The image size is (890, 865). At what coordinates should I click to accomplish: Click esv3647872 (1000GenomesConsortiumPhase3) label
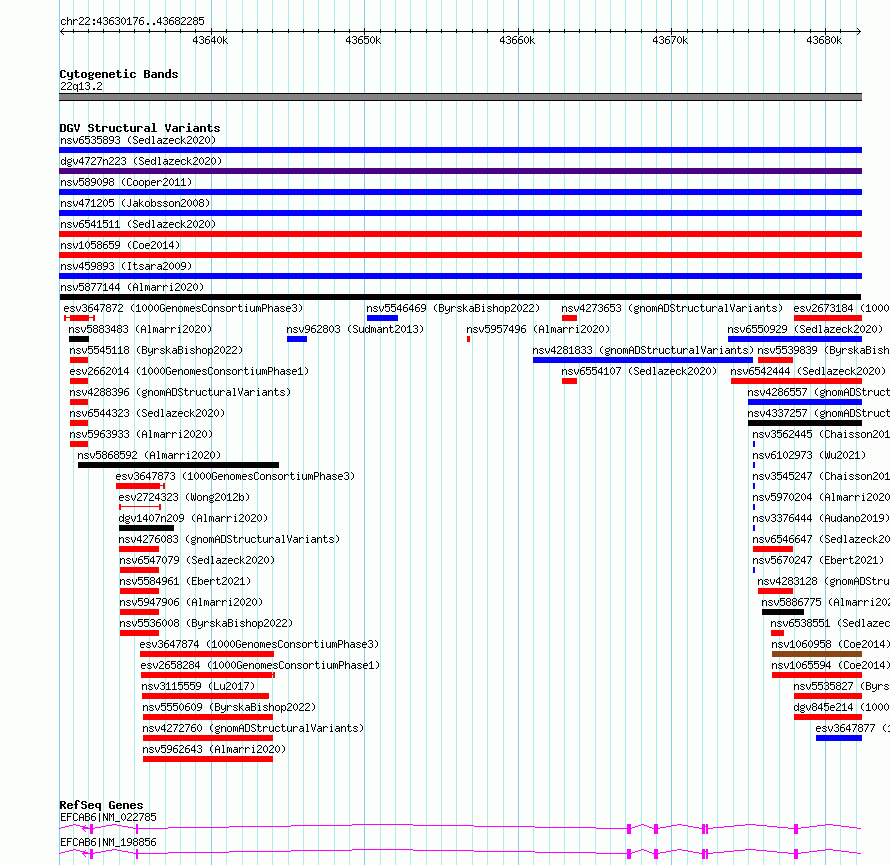[183, 308]
